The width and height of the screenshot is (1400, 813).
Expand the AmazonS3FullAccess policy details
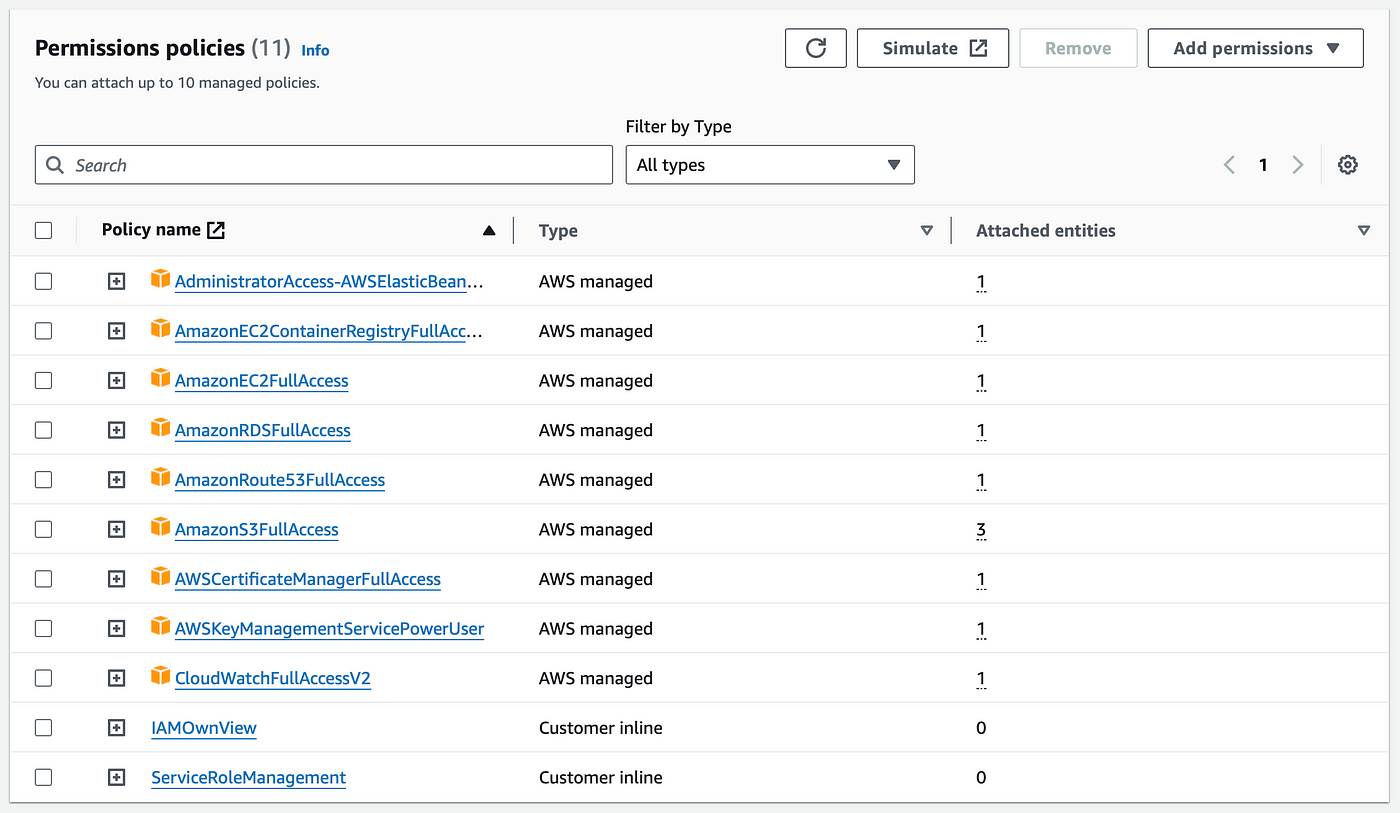coord(116,530)
